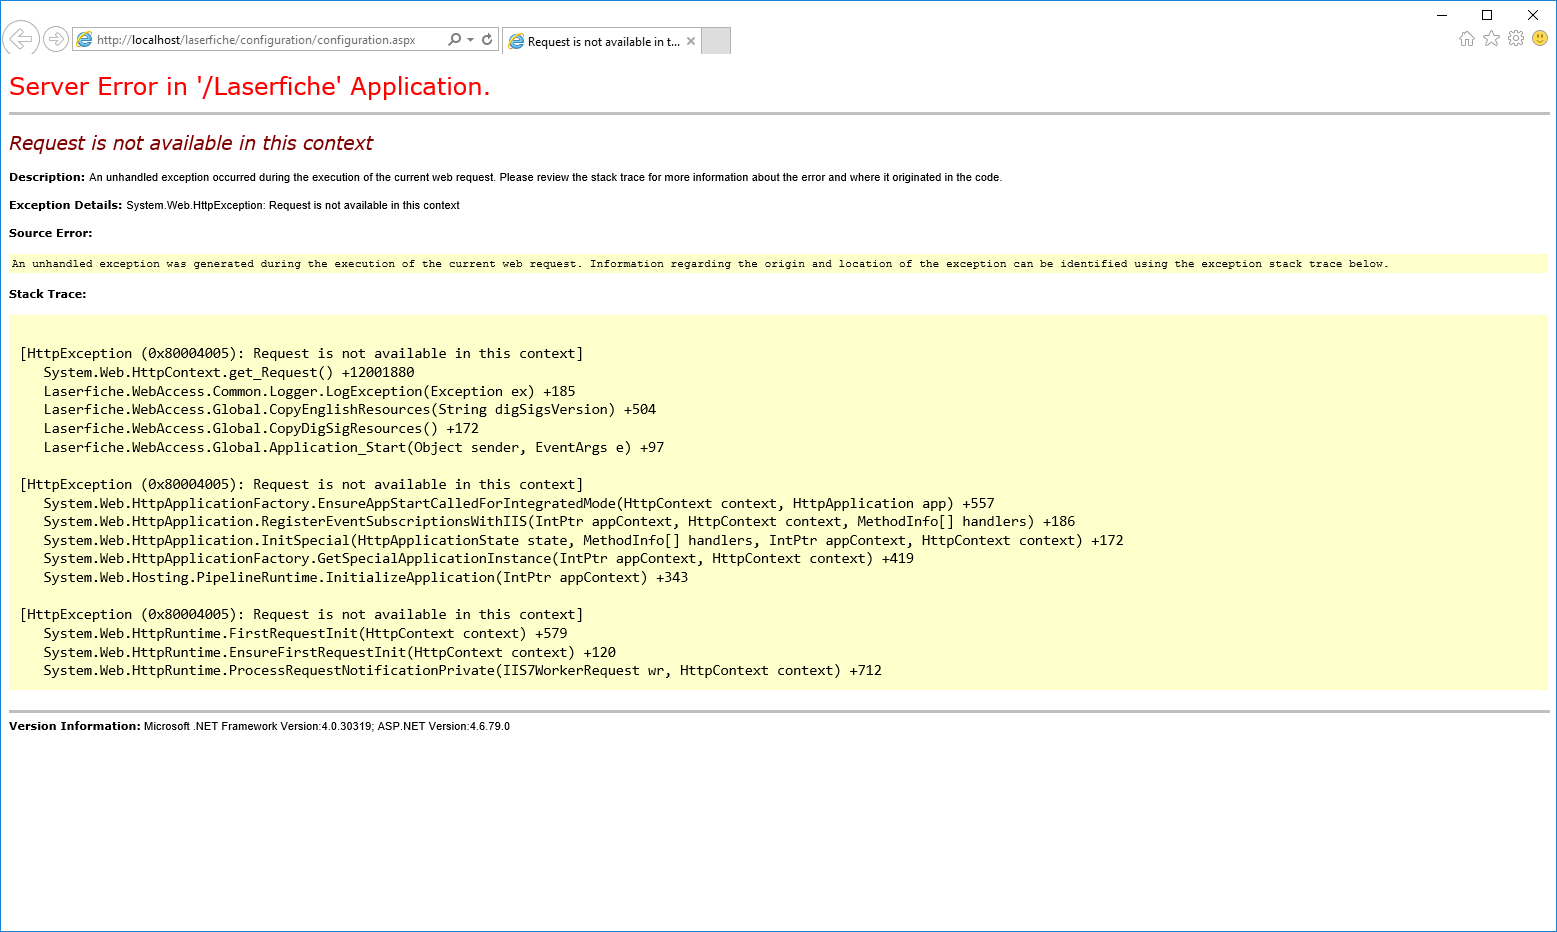Open a new blank tab
Viewport: 1557px width, 932px height.
pyautogui.click(x=716, y=41)
